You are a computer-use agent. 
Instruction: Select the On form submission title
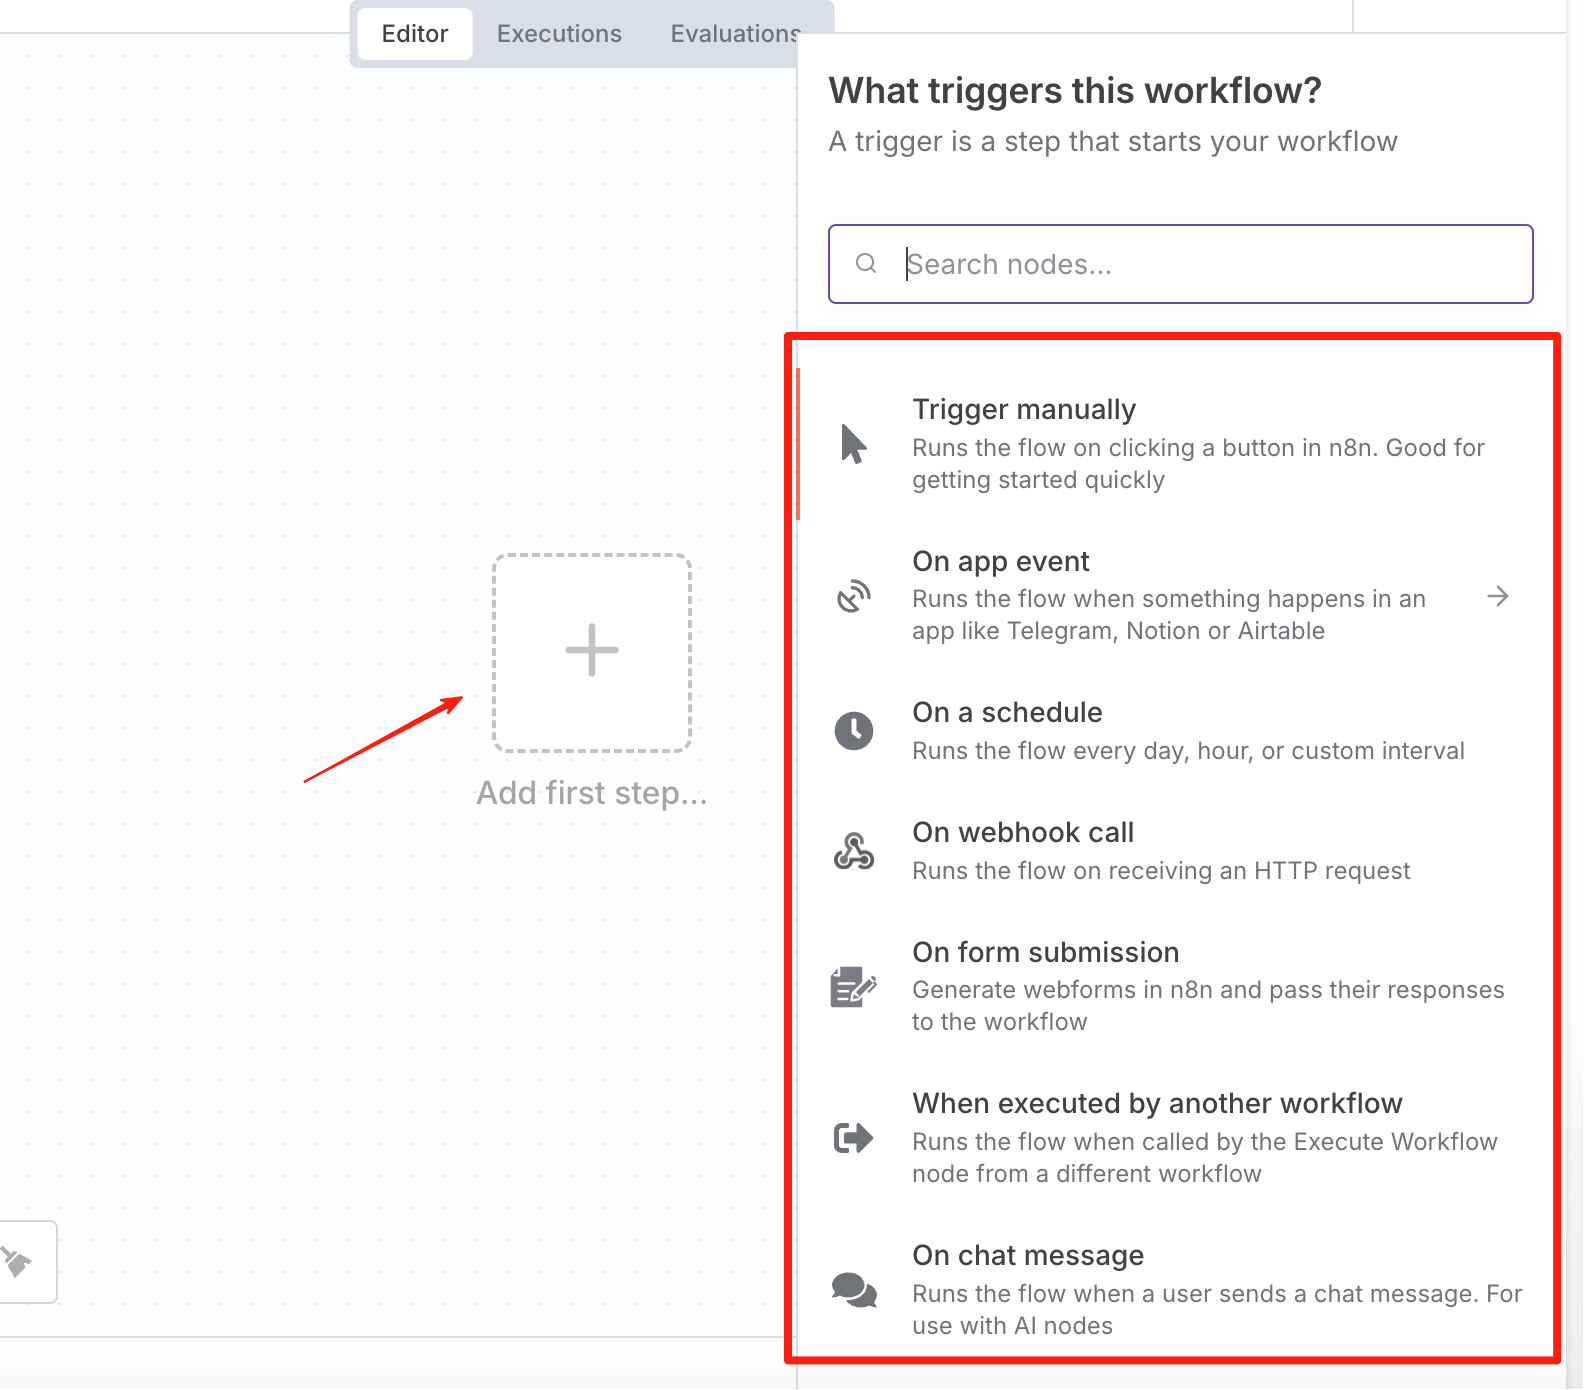(x=1045, y=952)
